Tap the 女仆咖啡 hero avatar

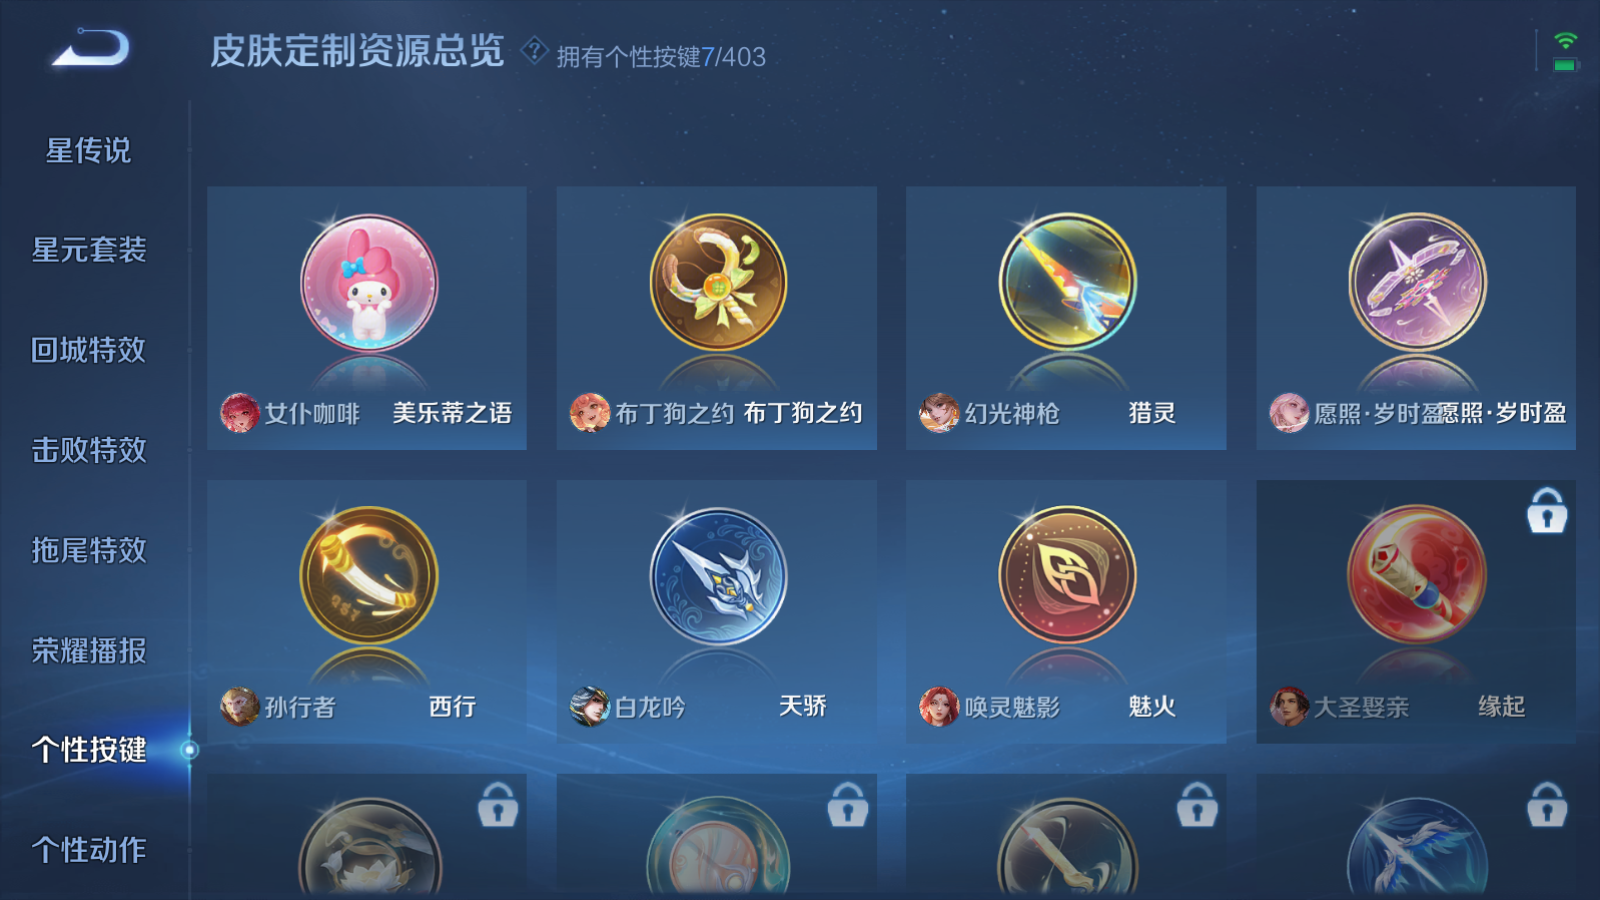click(240, 413)
